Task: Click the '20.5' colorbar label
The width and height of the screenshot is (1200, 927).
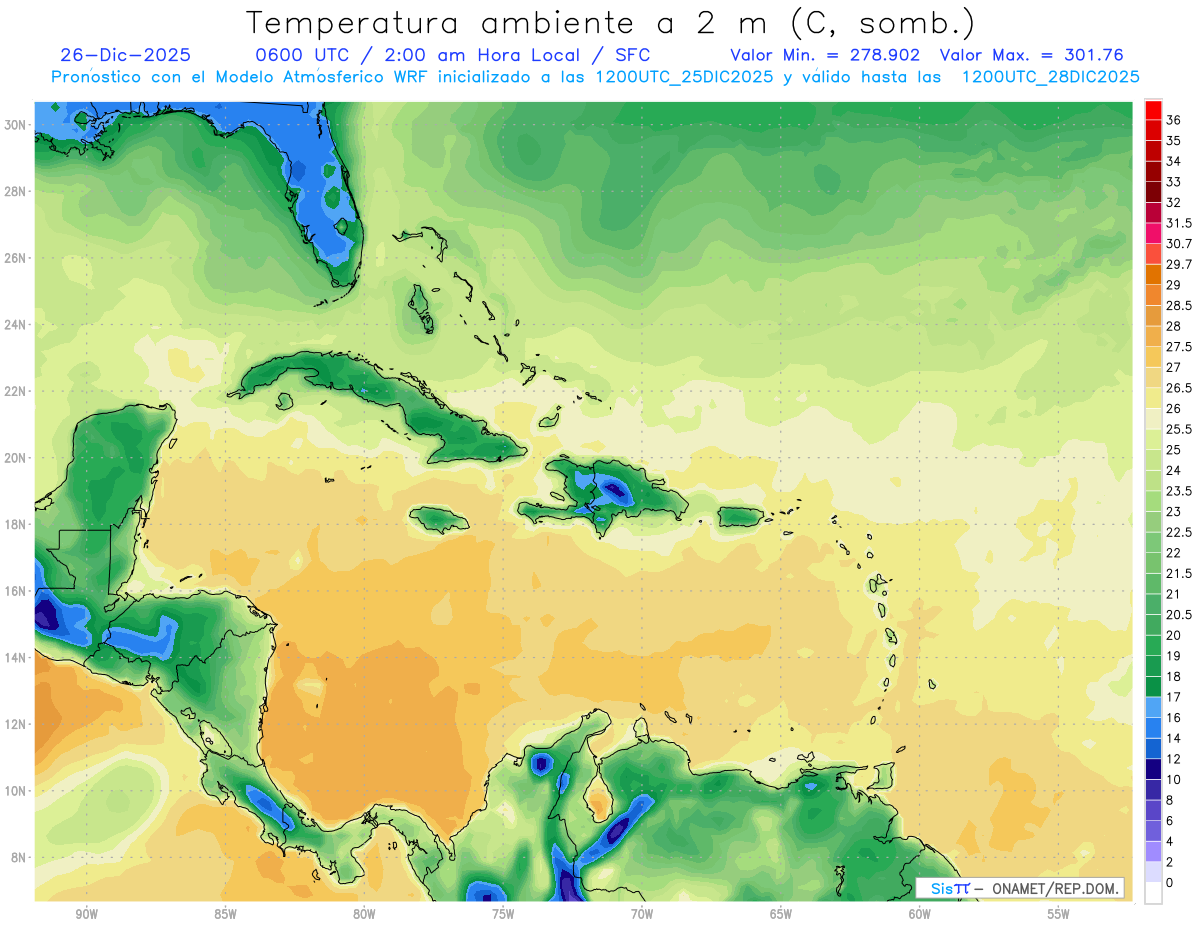Action: coord(1179,615)
